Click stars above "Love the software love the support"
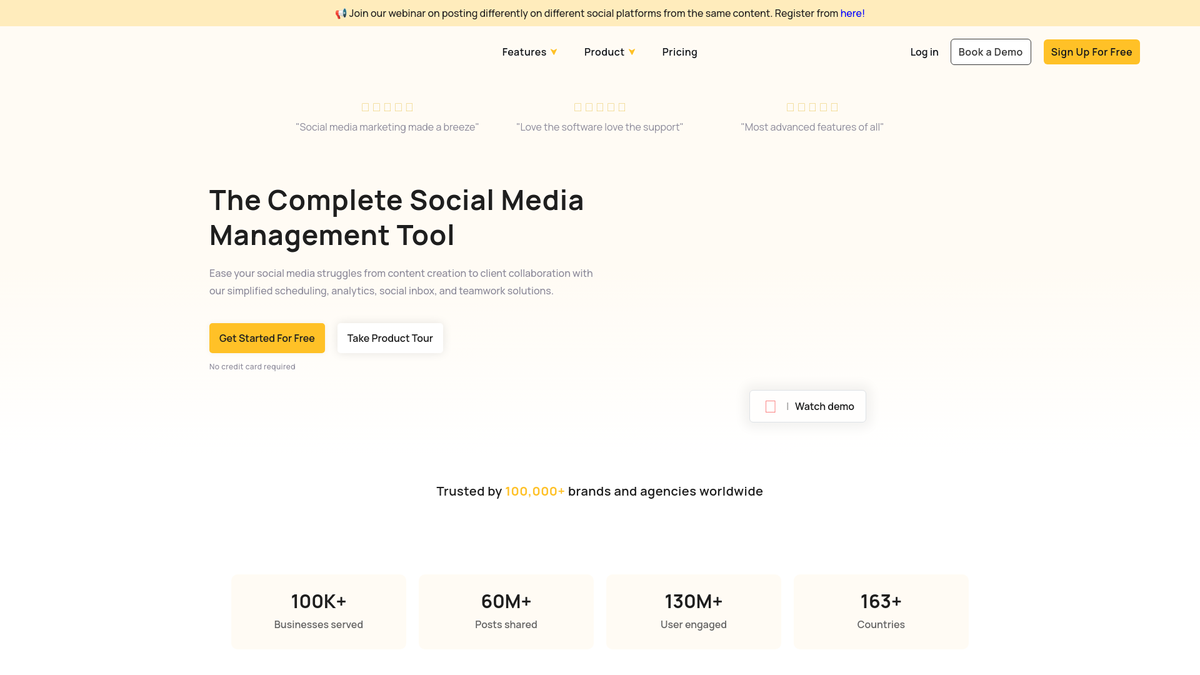 pos(600,107)
